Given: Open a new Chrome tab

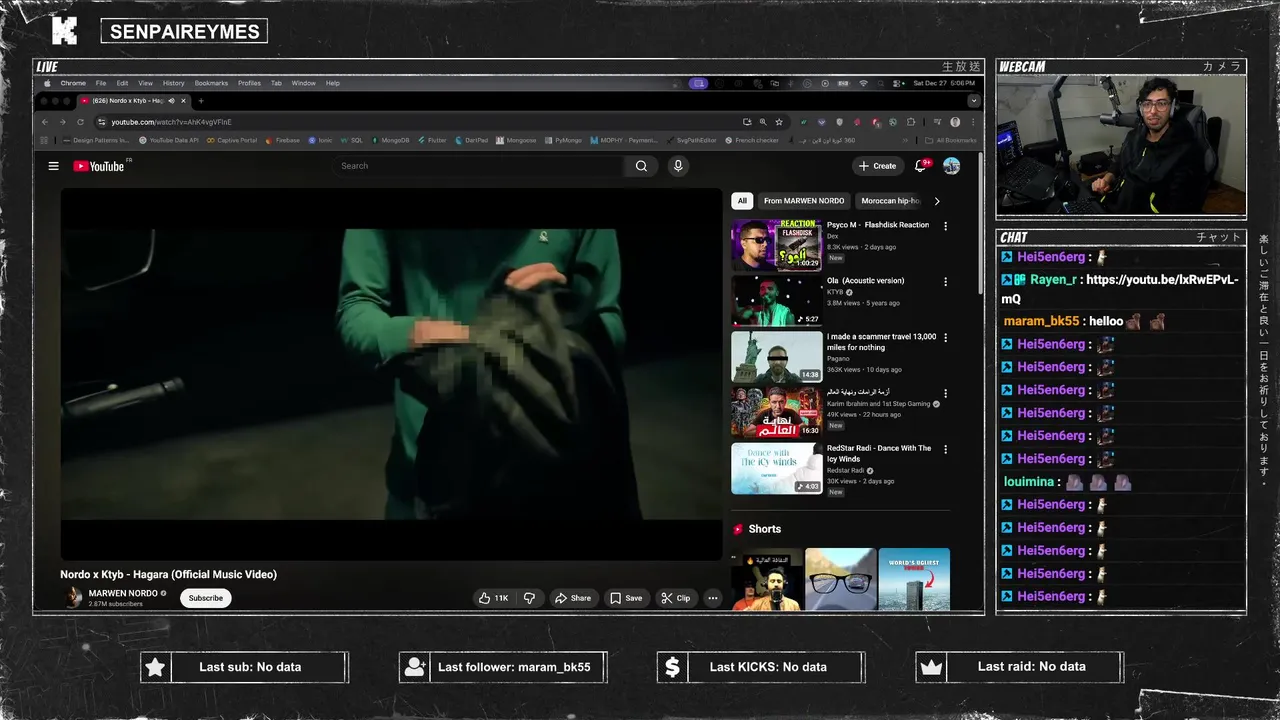Looking at the screenshot, I should click(x=201, y=101).
